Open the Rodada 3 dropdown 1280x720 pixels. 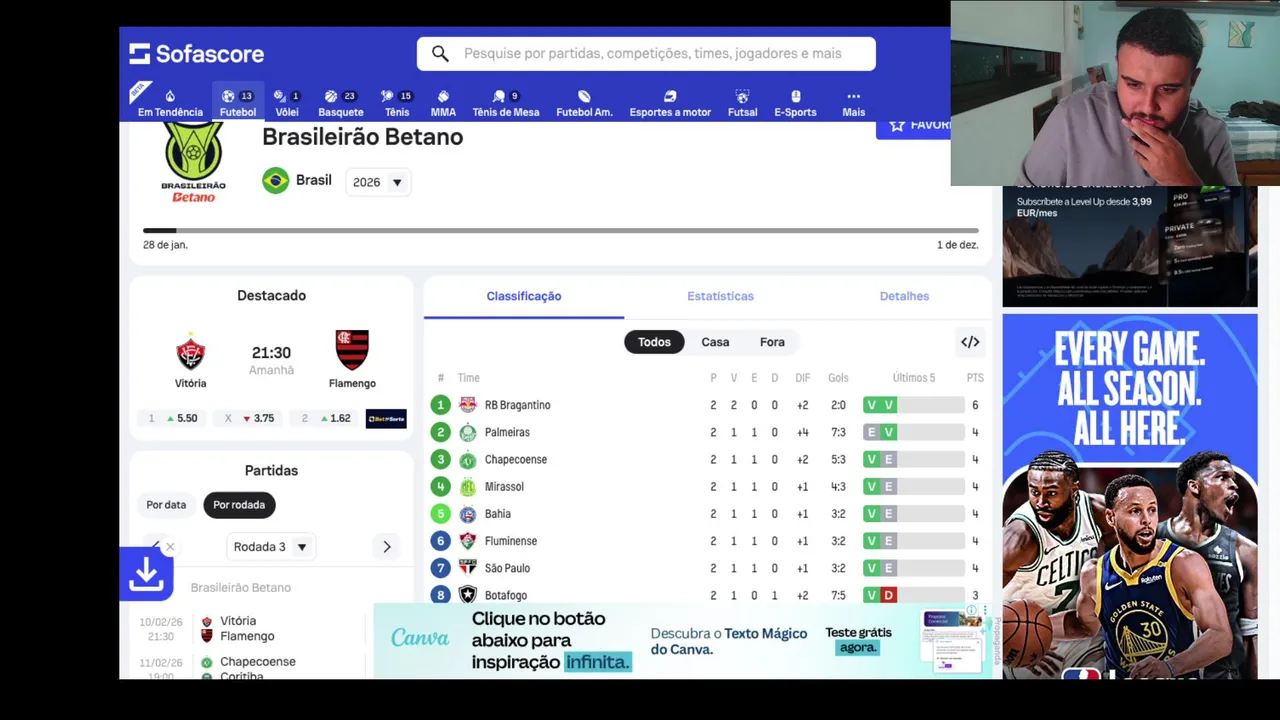271,547
